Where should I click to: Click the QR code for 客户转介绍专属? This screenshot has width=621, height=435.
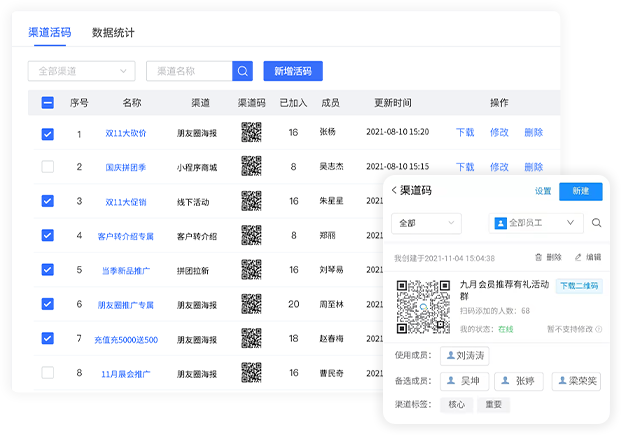pyautogui.click(x=251, y=236)
